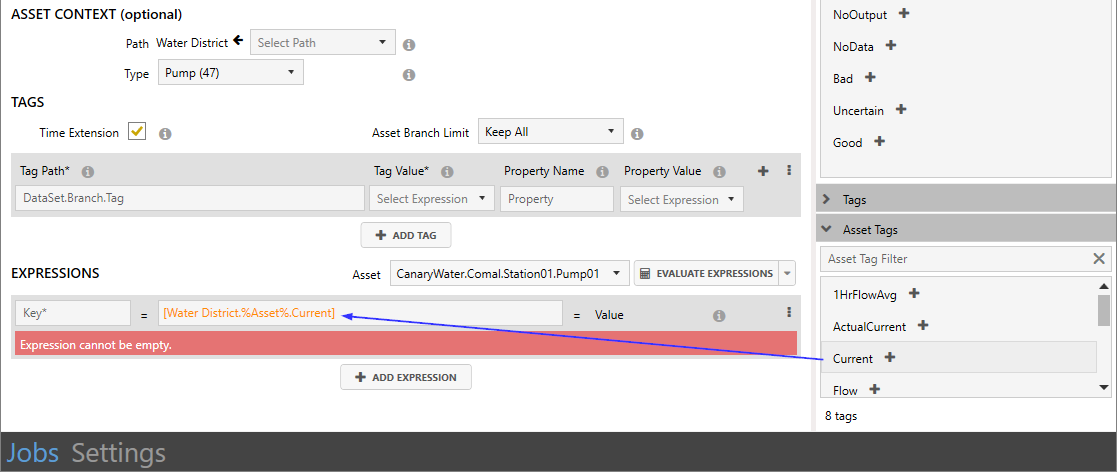Click the ADD TAG button
The width and height of the screenshot is (1117, 472).
(406, 235)
